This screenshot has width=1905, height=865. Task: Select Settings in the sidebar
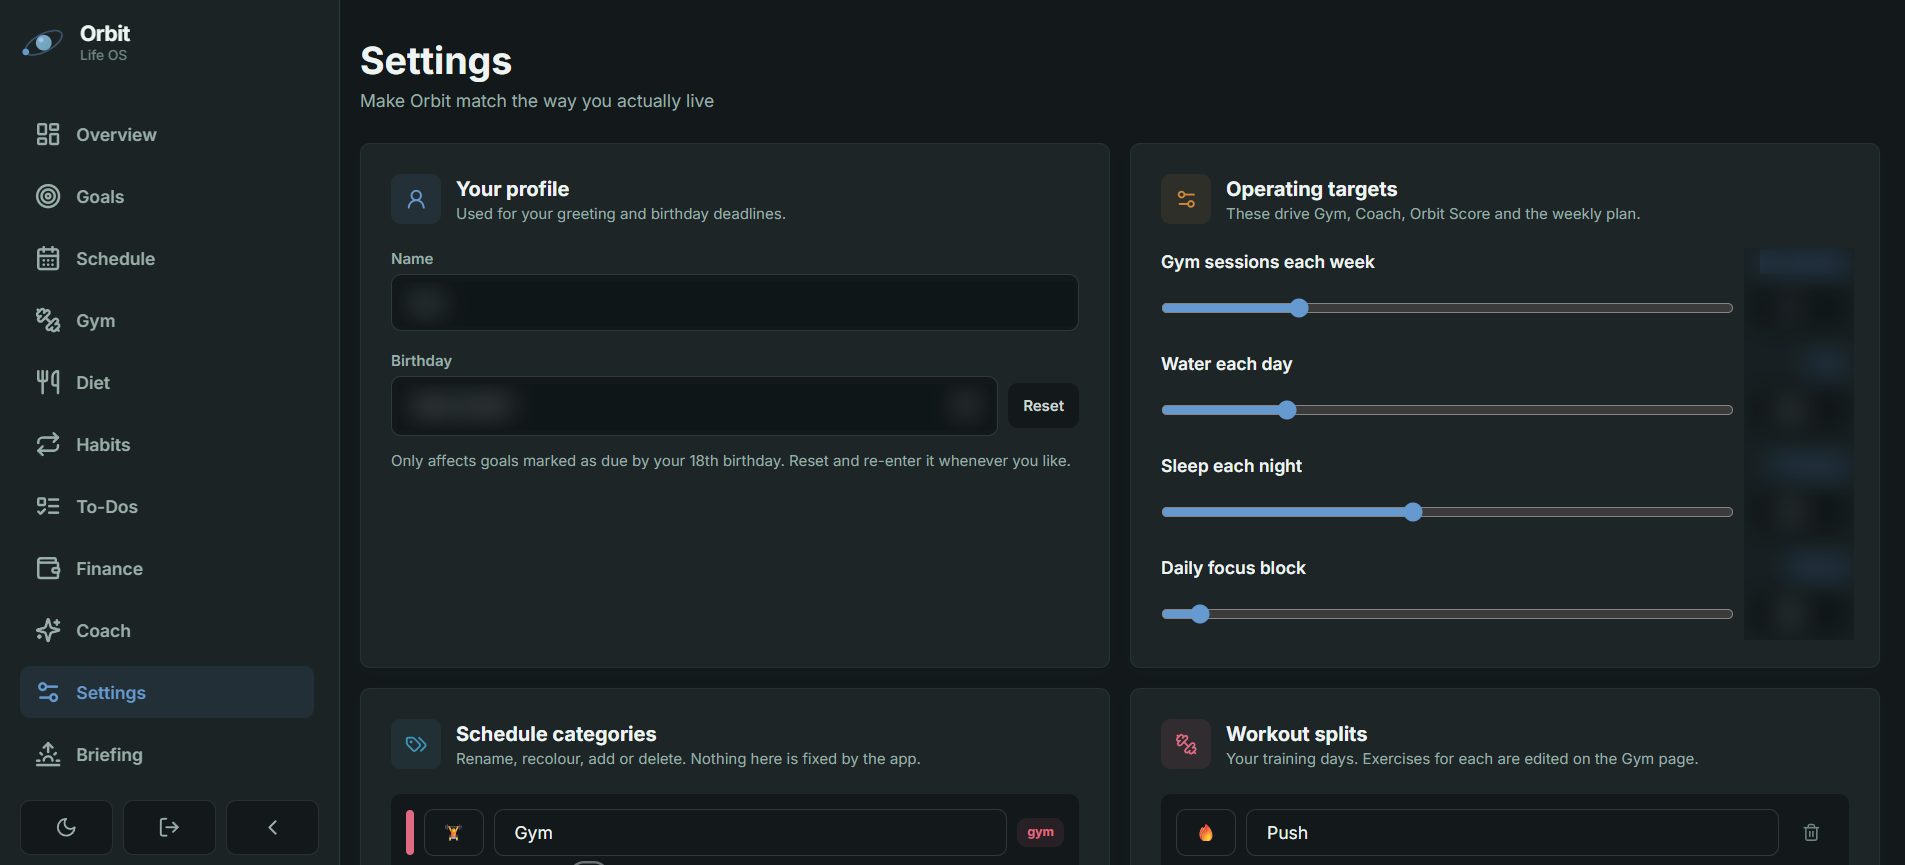click(167, 693)
